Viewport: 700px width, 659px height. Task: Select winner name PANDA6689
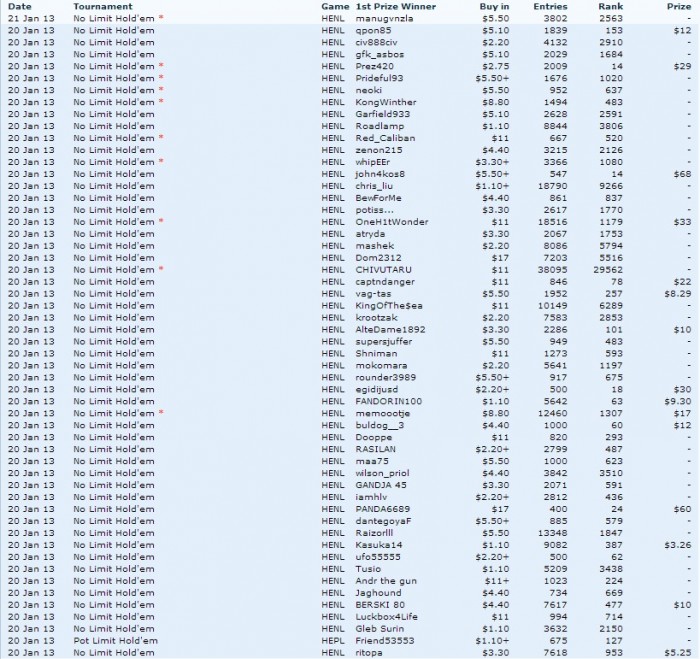tap(383, 510)
